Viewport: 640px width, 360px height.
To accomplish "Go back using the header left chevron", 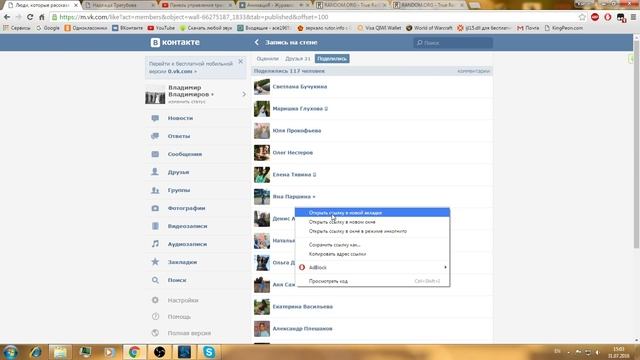I will 257,42.
